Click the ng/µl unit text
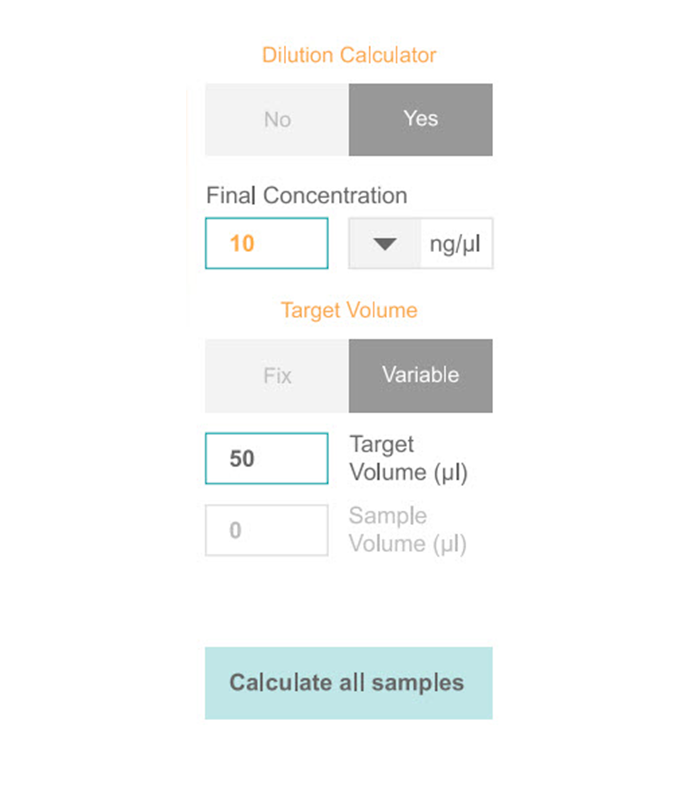 click(455, 244)
